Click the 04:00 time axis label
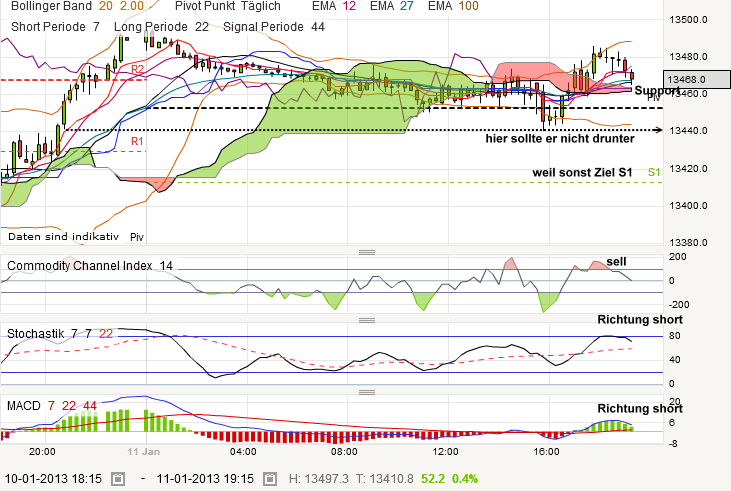 coord(243,451)
